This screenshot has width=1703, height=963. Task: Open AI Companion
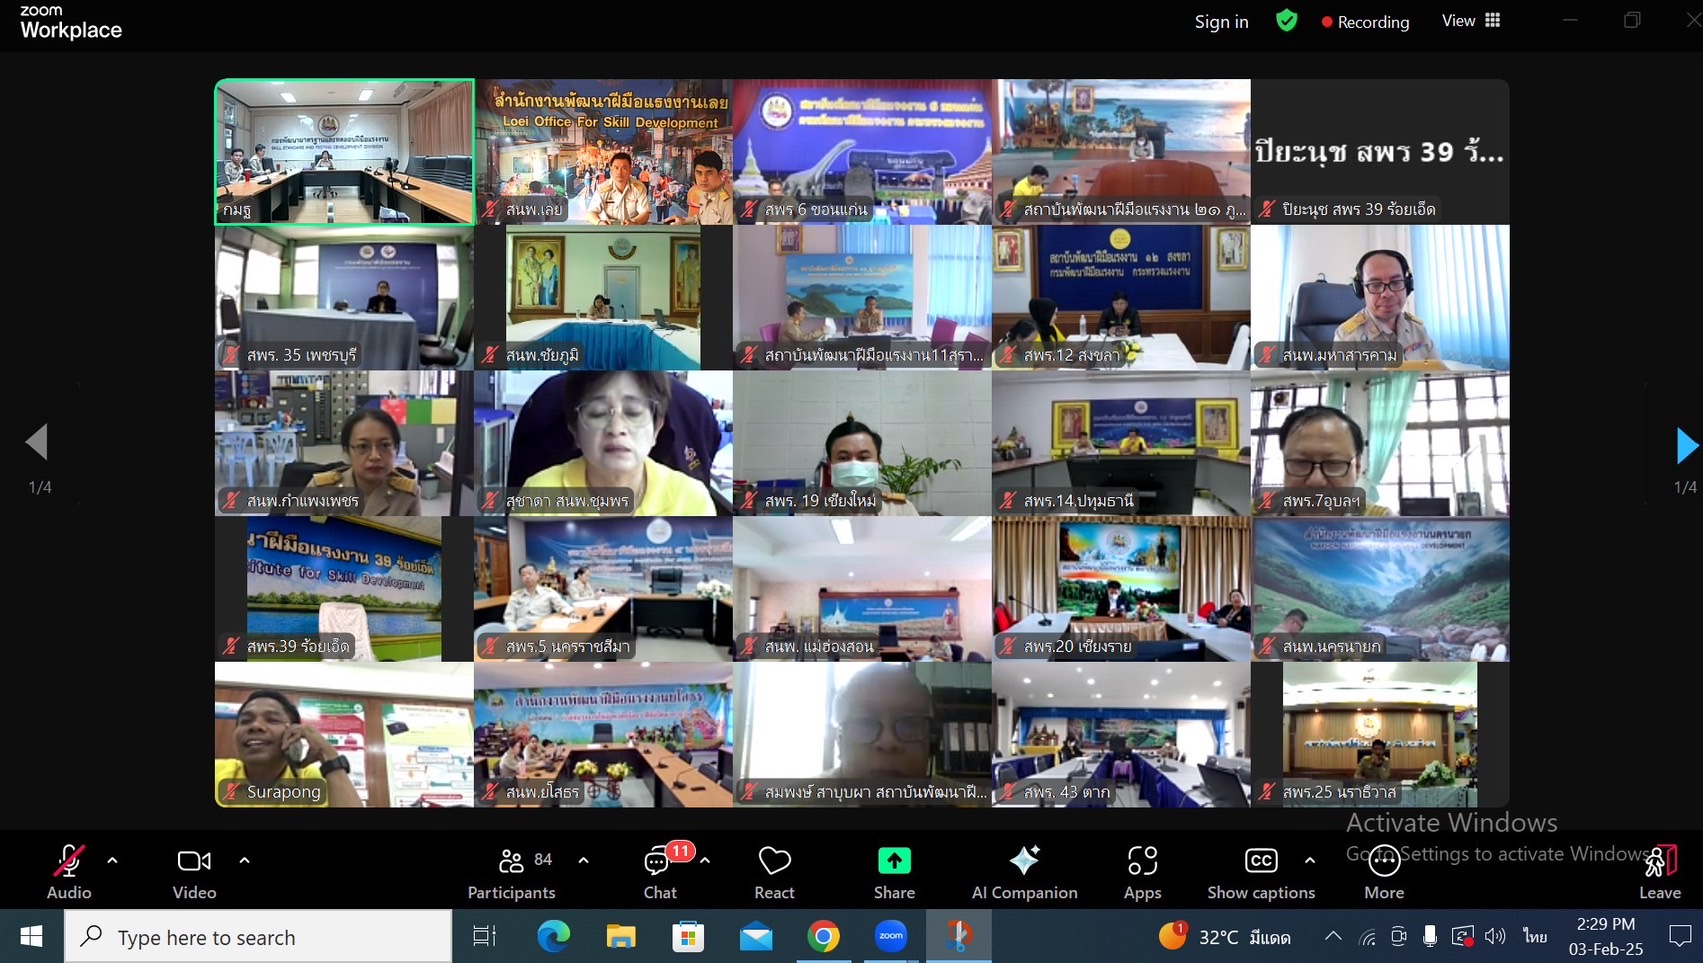(1024, 871)
